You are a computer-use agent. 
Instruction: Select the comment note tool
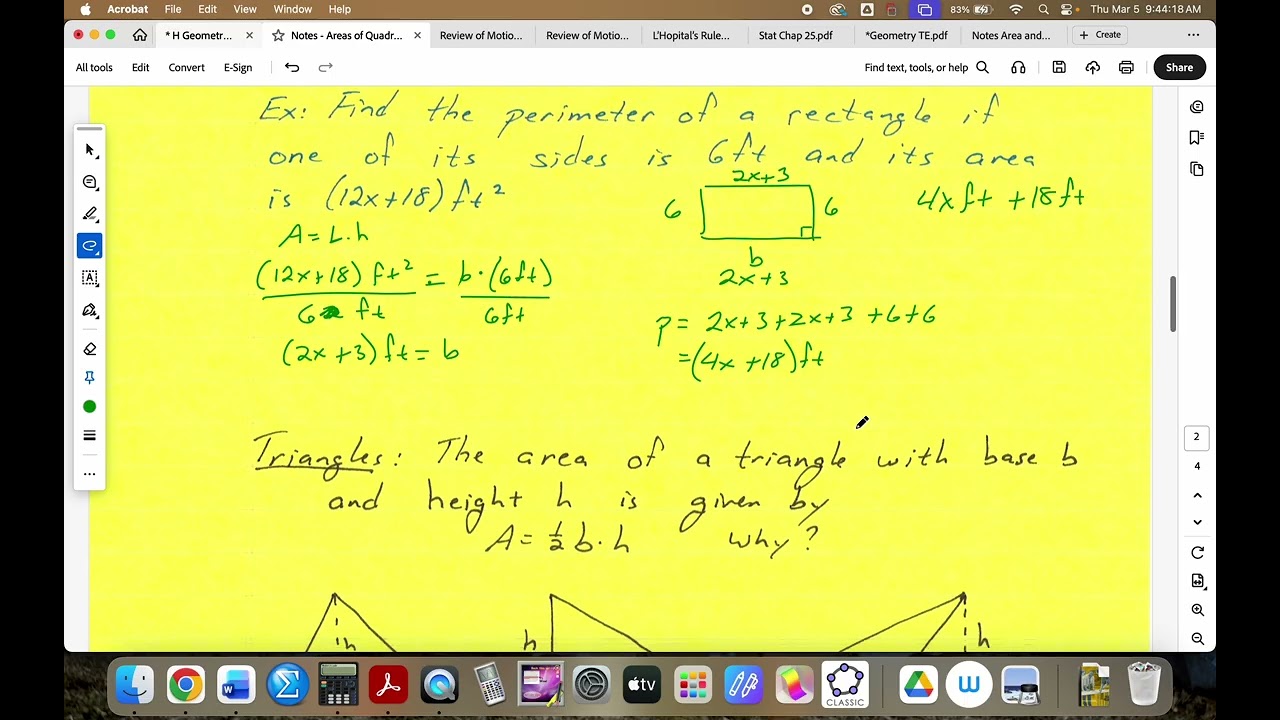(90, 182)
